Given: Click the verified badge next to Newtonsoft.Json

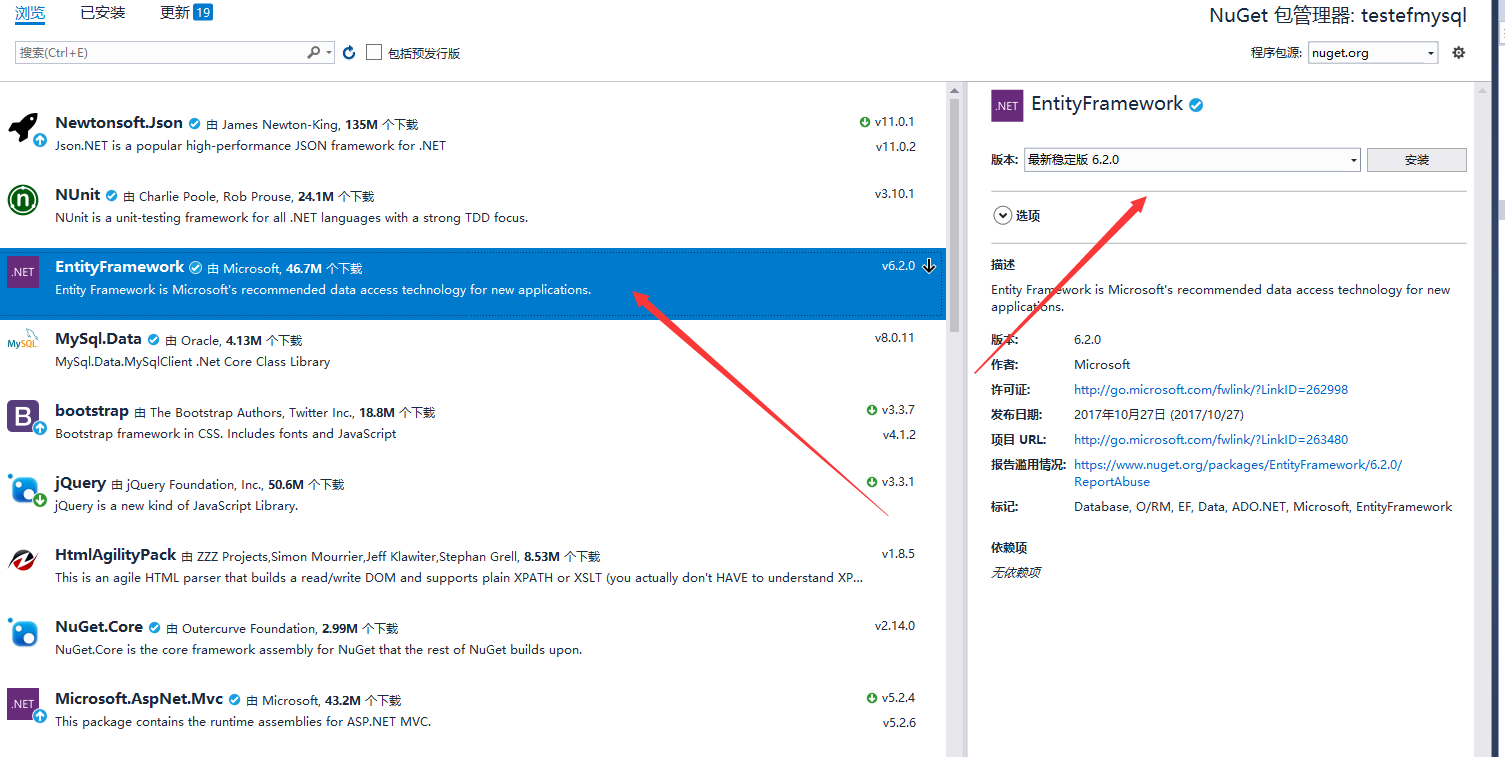Looking at the screenshot, I should point(195,124).
